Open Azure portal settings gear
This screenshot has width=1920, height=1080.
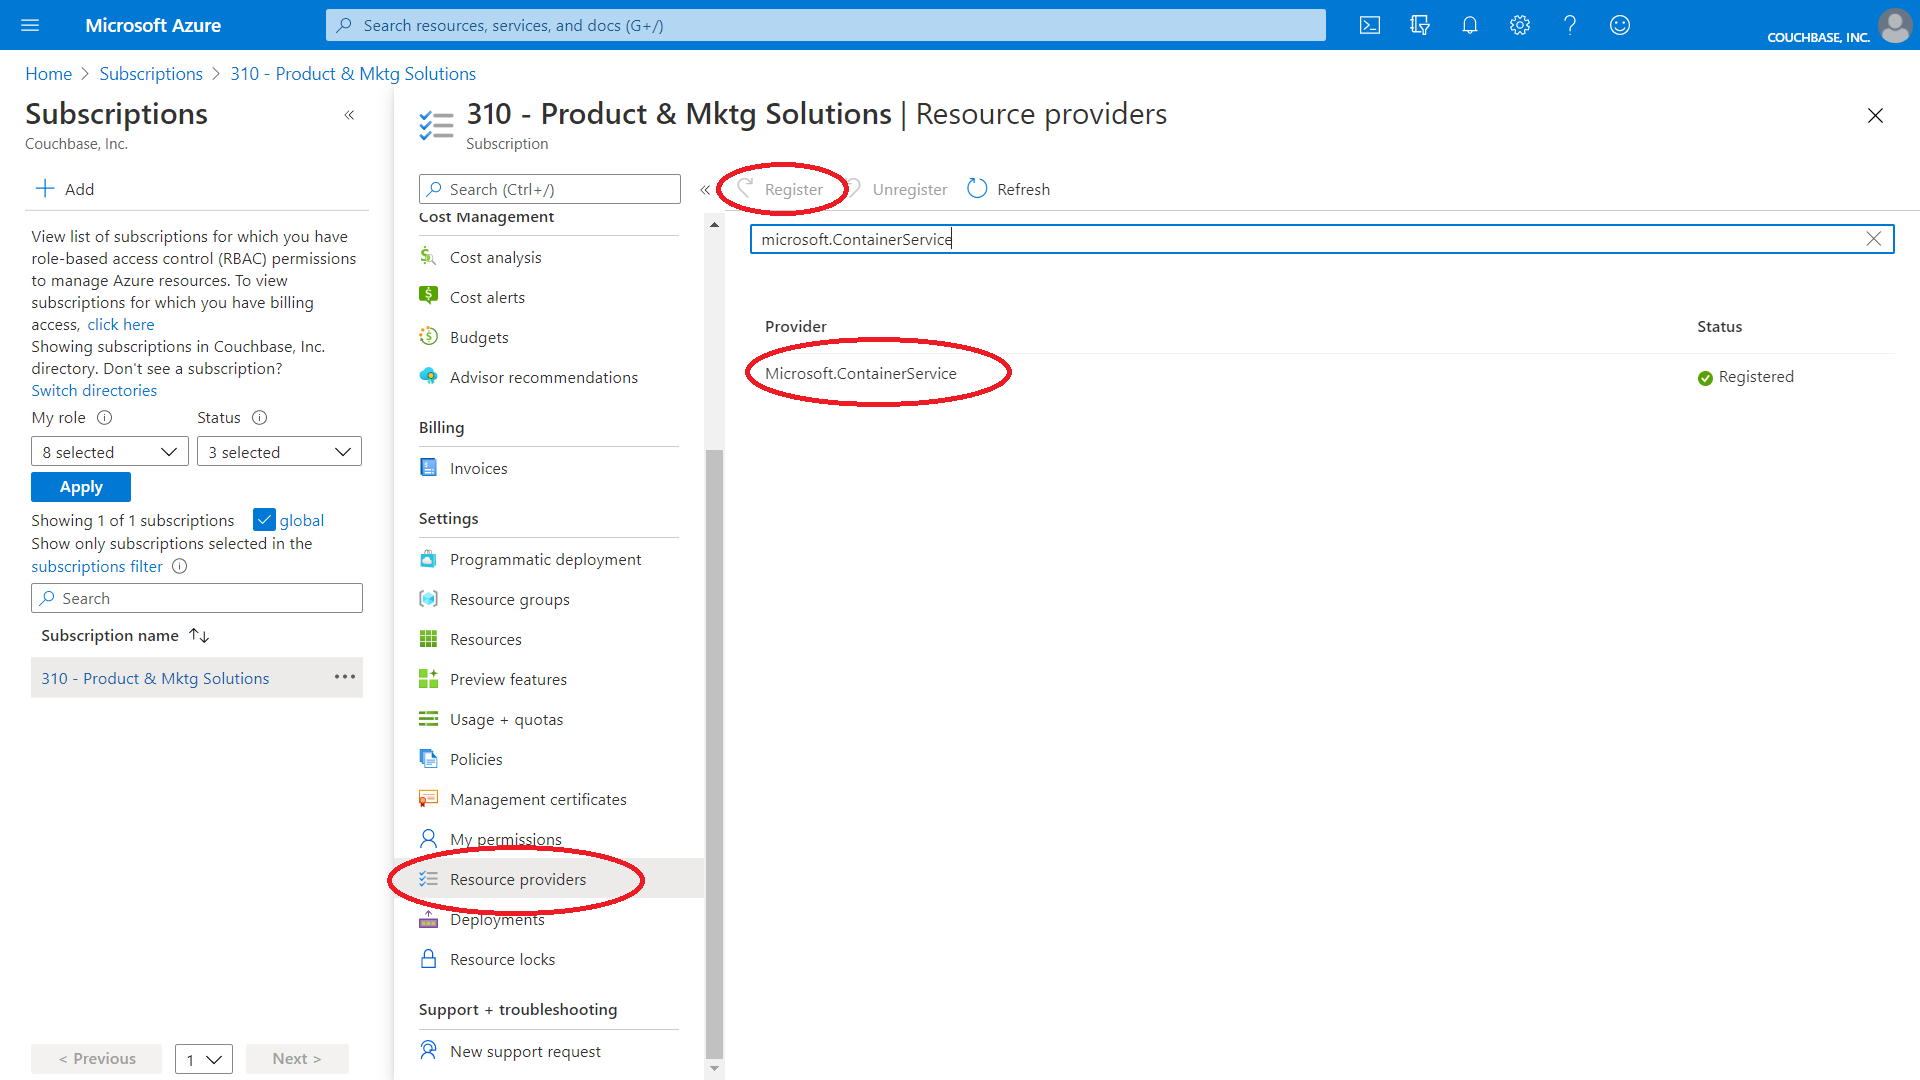pyautogui.click(x=1519, y=25)
